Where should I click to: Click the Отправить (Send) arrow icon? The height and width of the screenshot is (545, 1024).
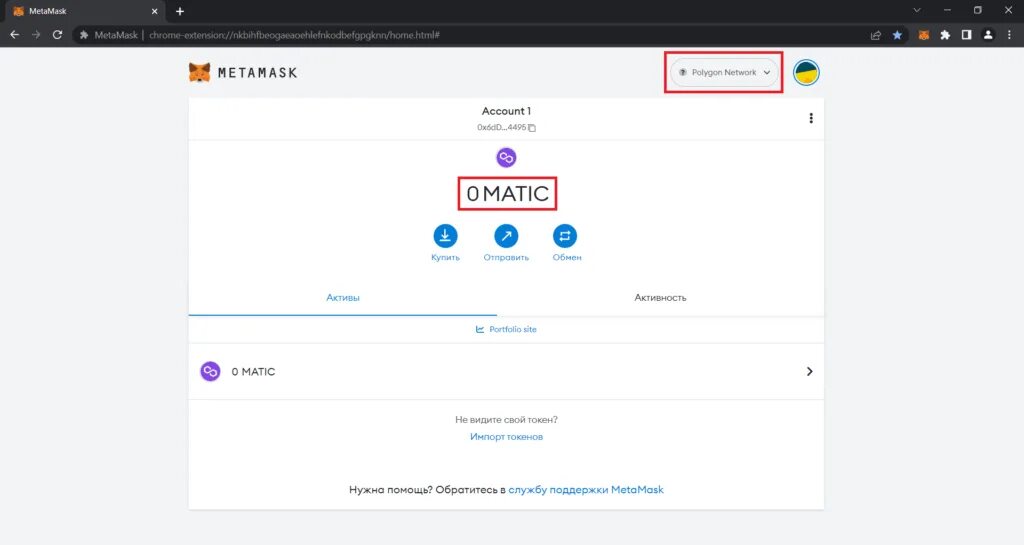506,236
